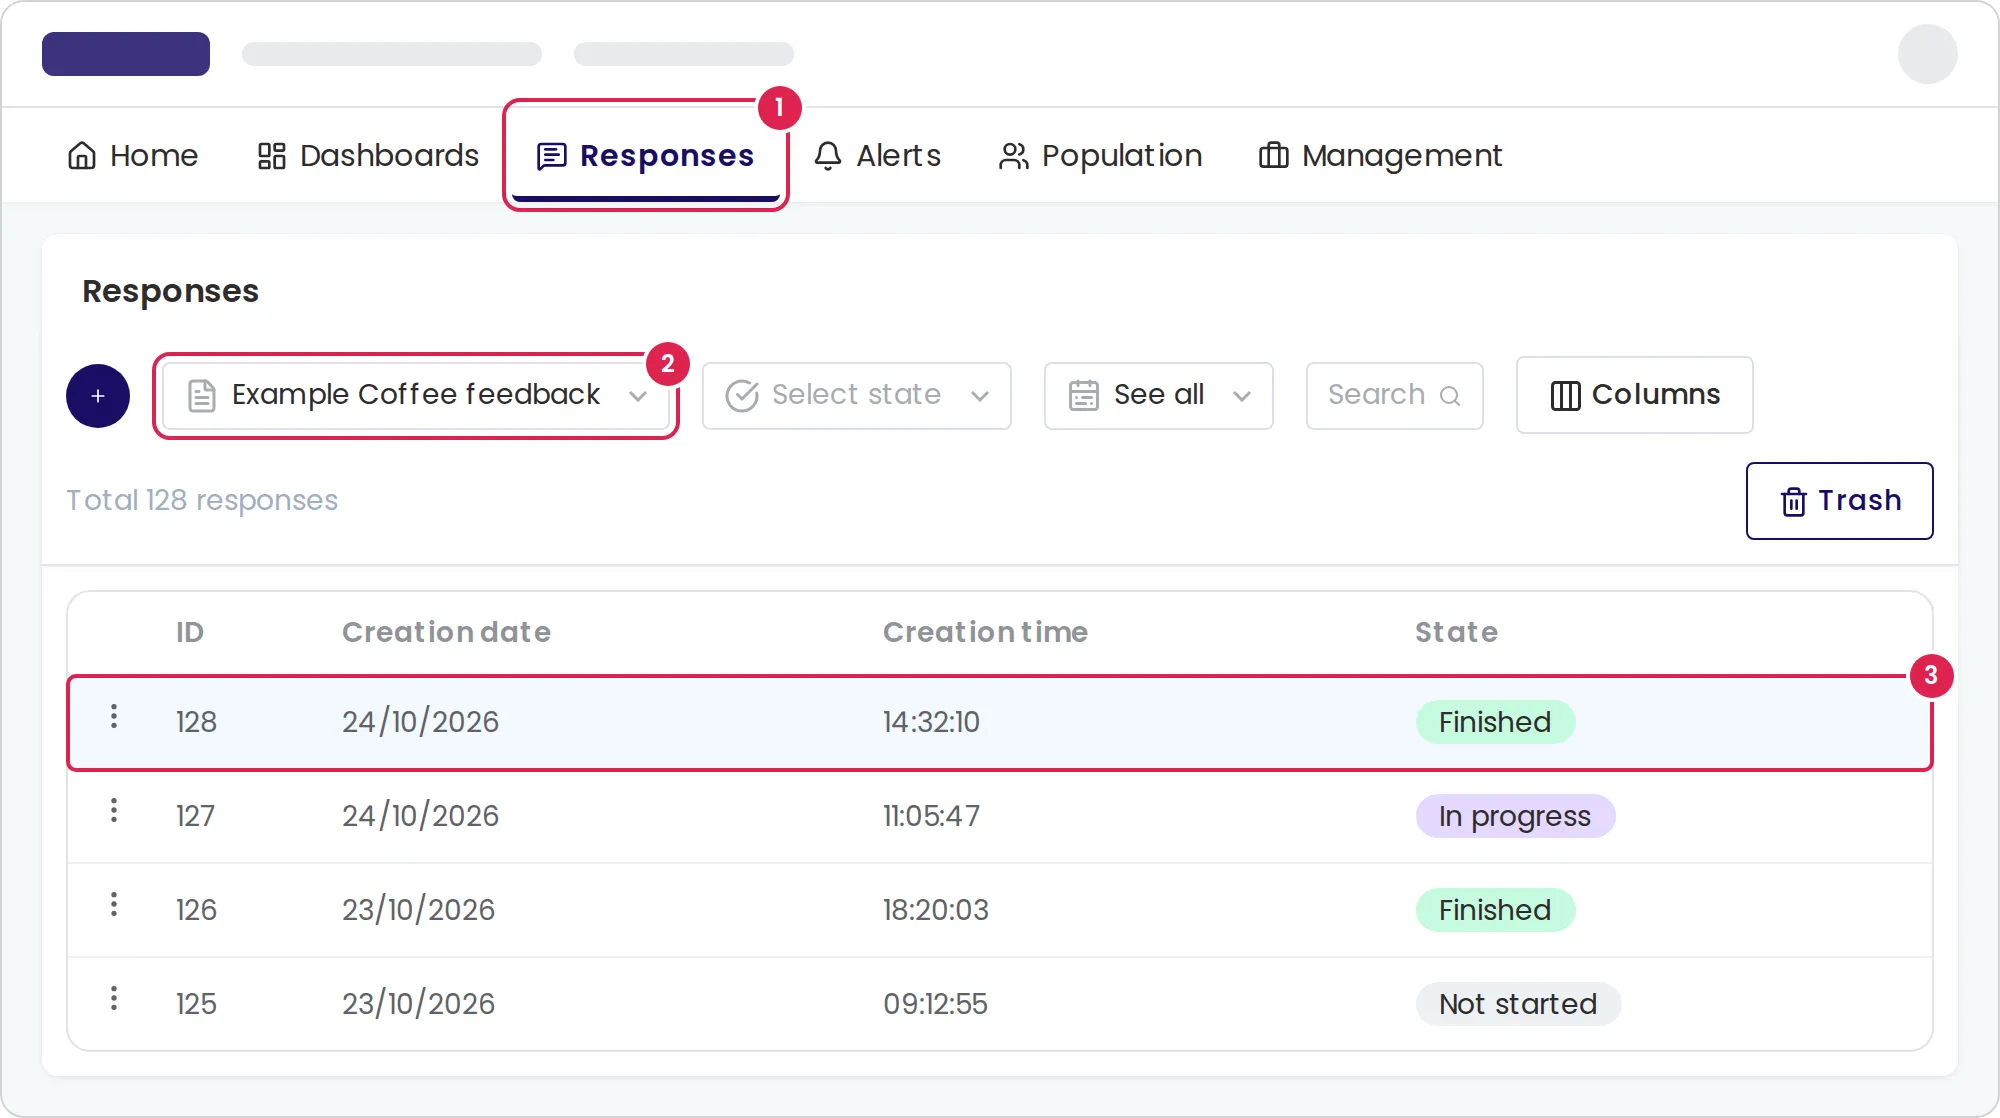This screenshot has height=1118, width=2000.
Task: Click the Search input field
Action: coord(1395,396)
